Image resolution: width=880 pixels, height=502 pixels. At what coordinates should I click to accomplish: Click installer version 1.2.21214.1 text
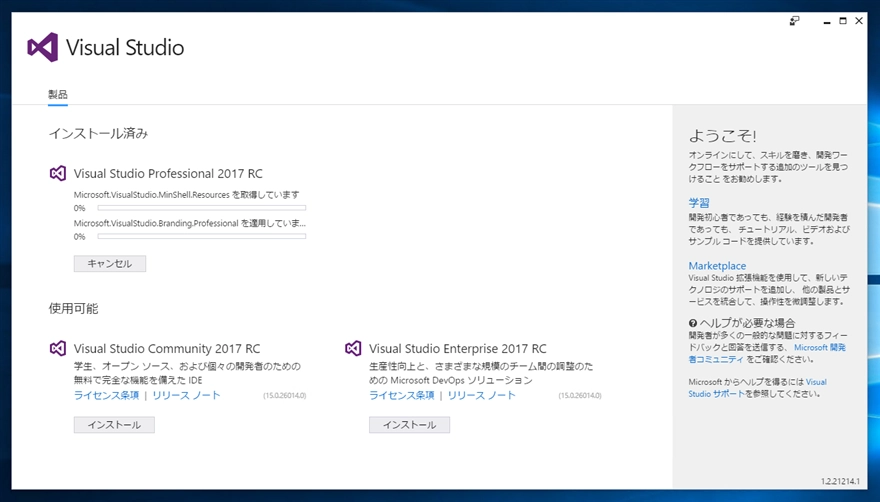(840, 481)
